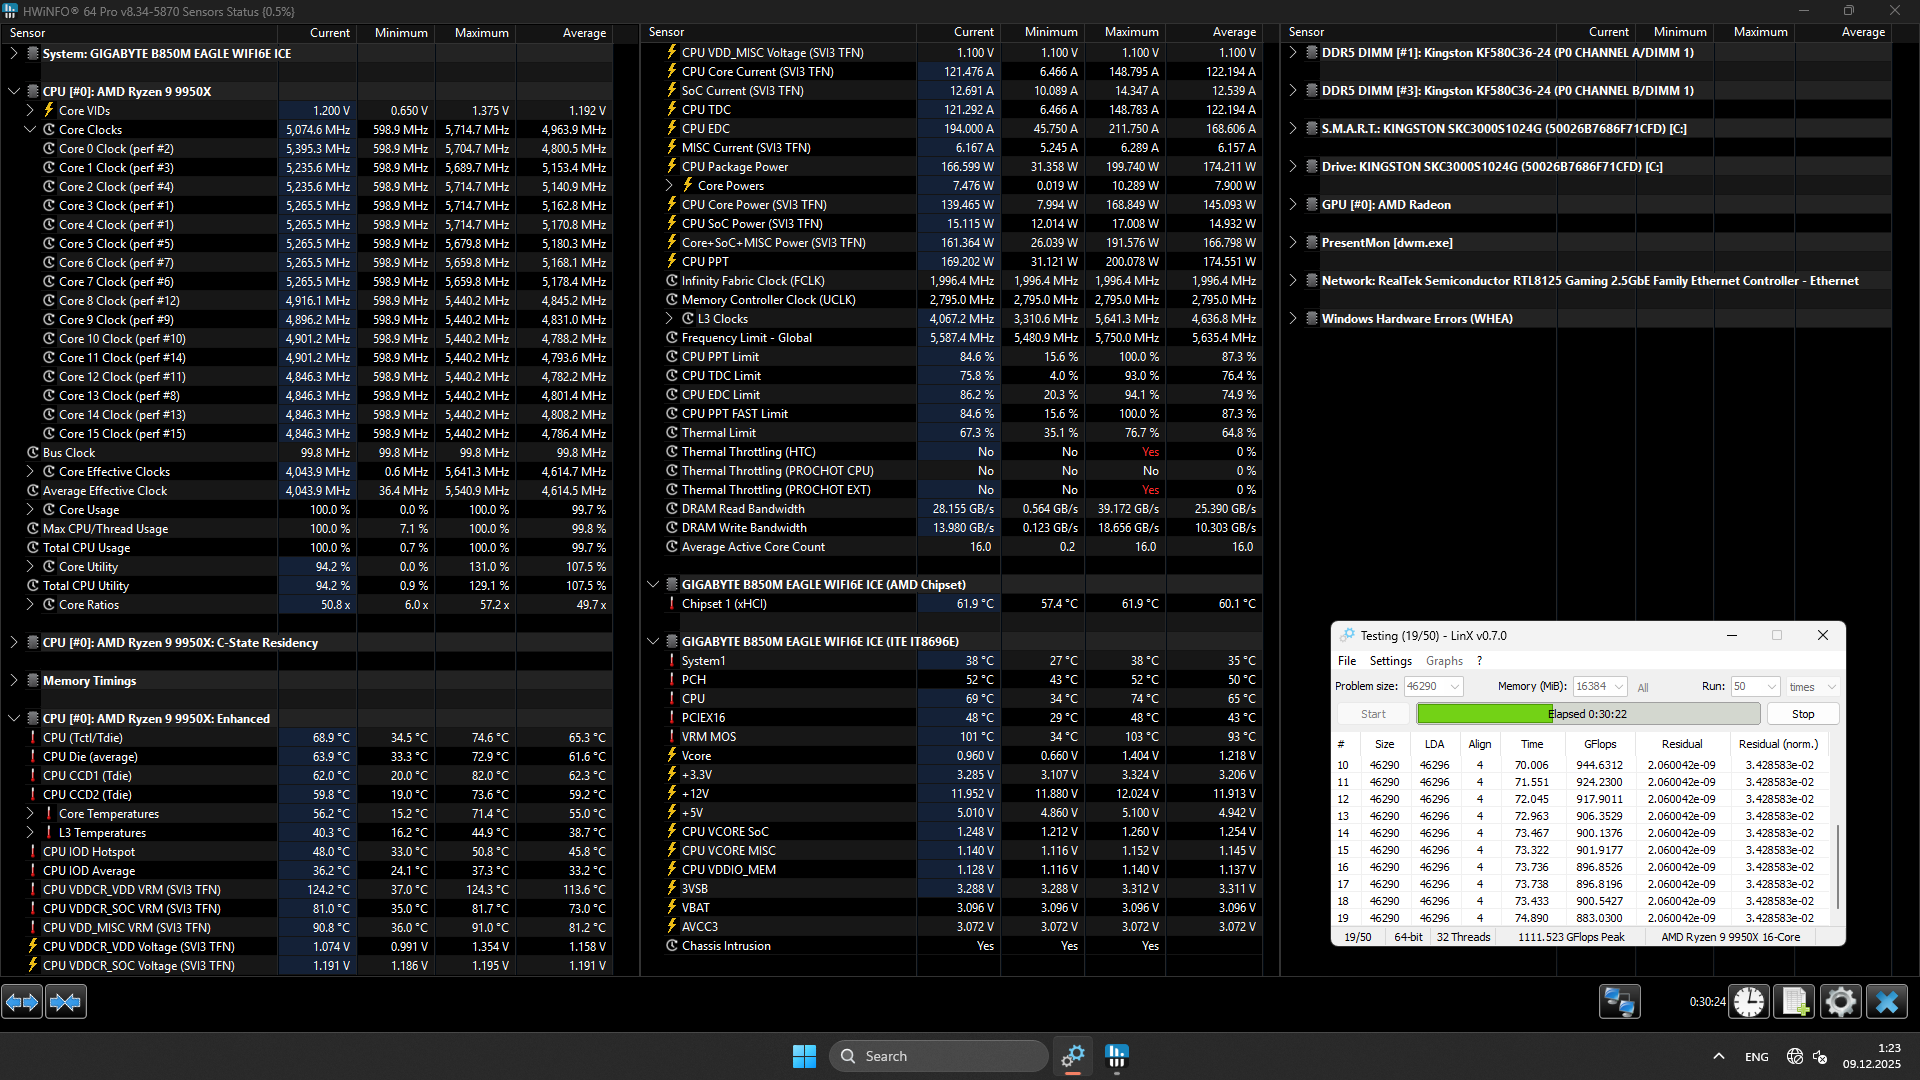Open the Memory (MiB) dropdown in LinX
The width and height of the screenshot is (1920, 1080).
coord(1618,687)
